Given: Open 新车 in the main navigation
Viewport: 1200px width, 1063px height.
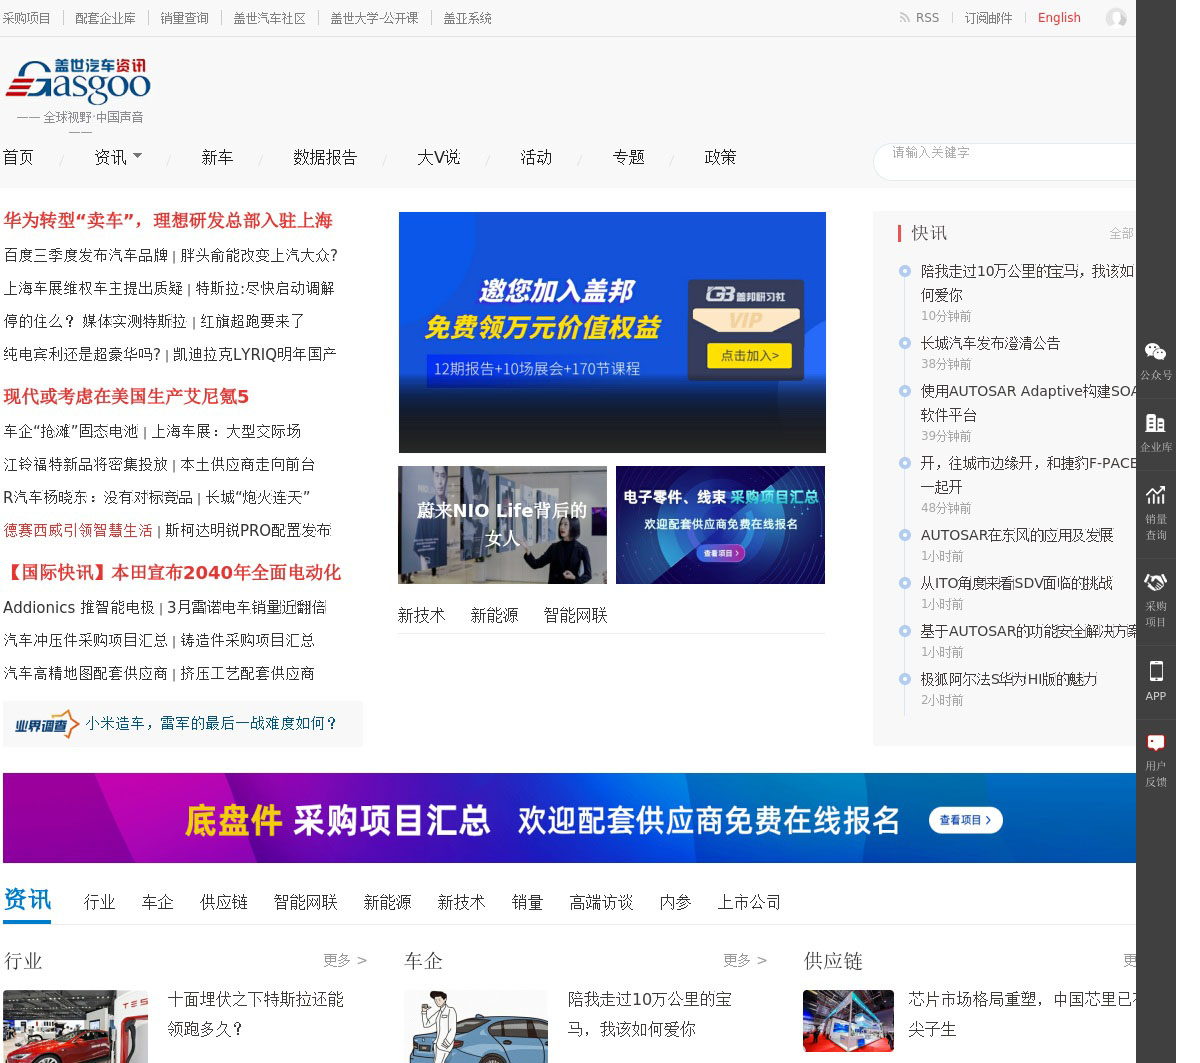Looking at the screenshot, I should tap(217, 157).
